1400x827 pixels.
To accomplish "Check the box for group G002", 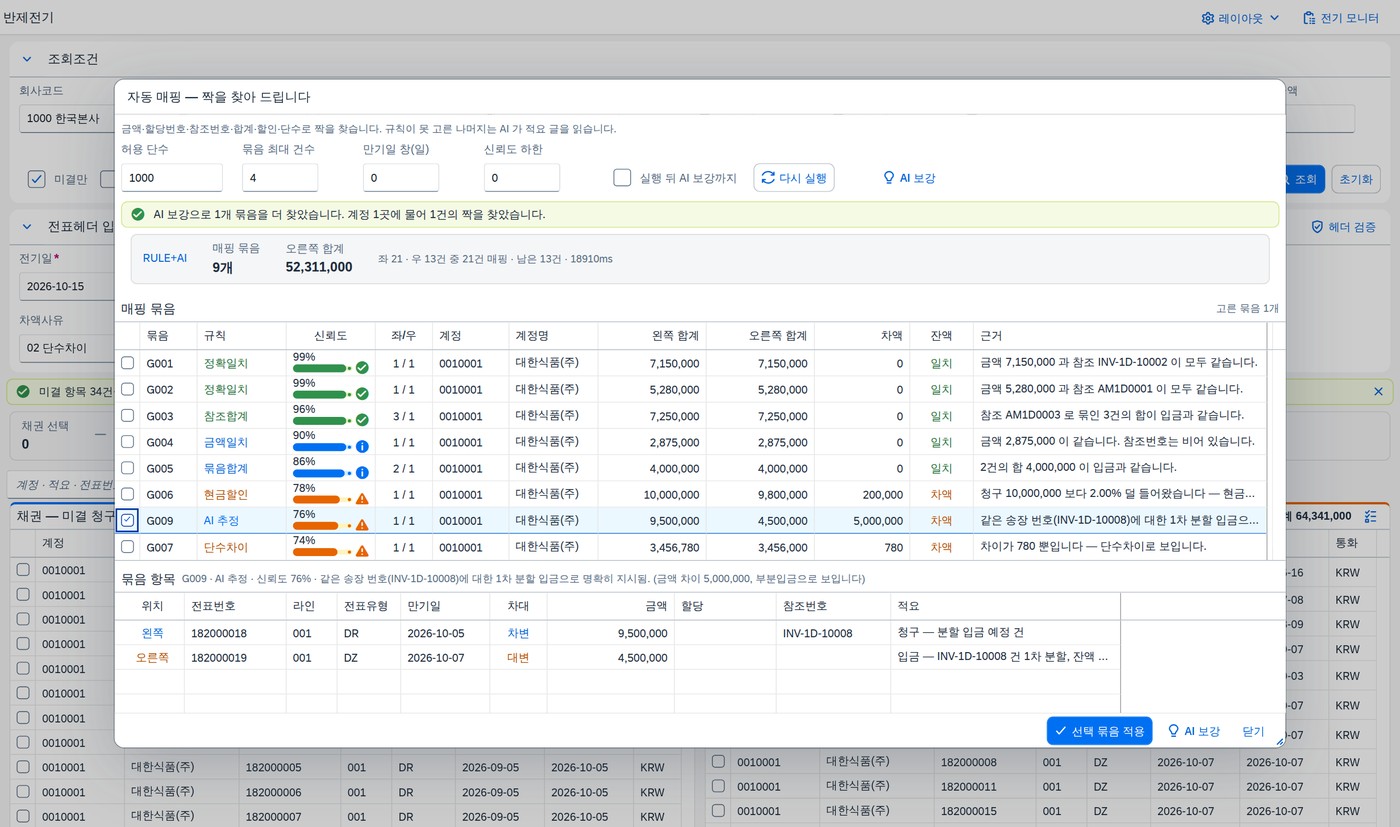I will (128, 389).
